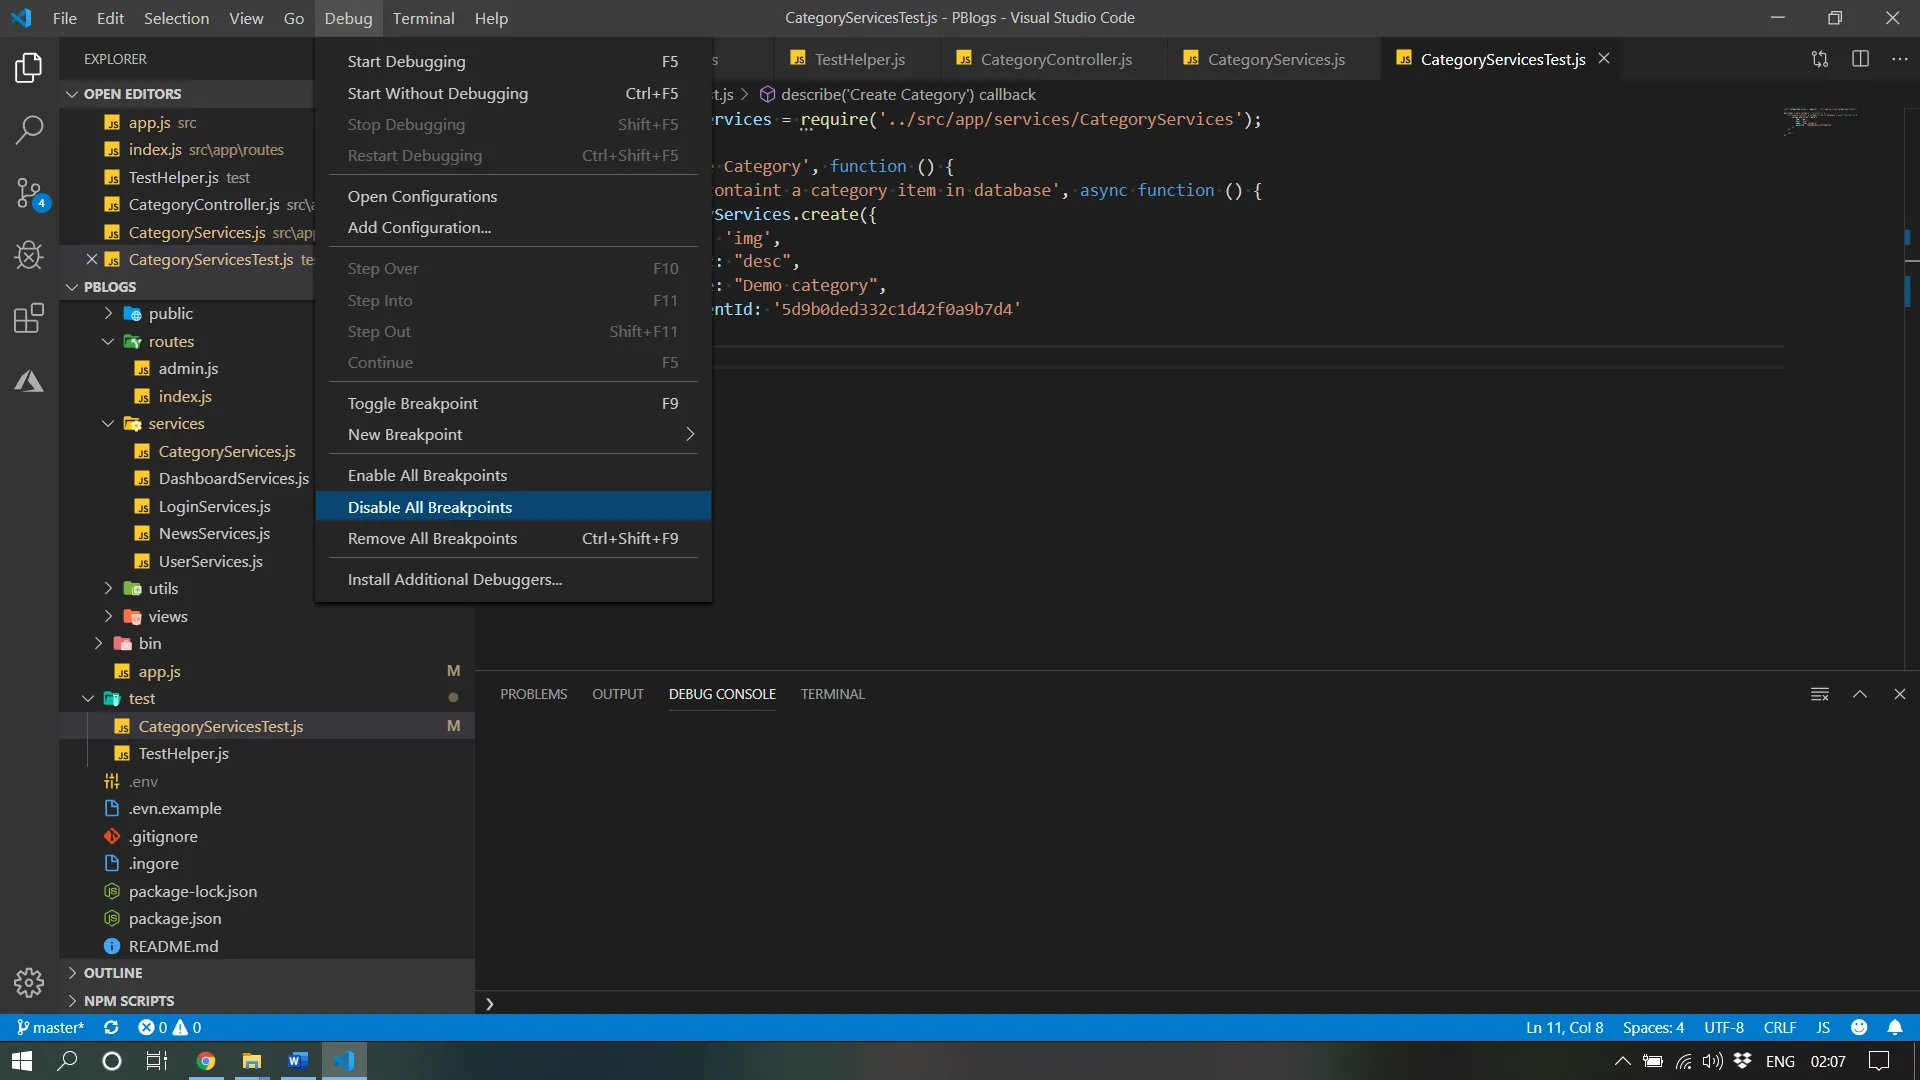The width and height of the screenshot is (1920, 1080).
Task: Click the Manage gear icon
Action: 29,983
